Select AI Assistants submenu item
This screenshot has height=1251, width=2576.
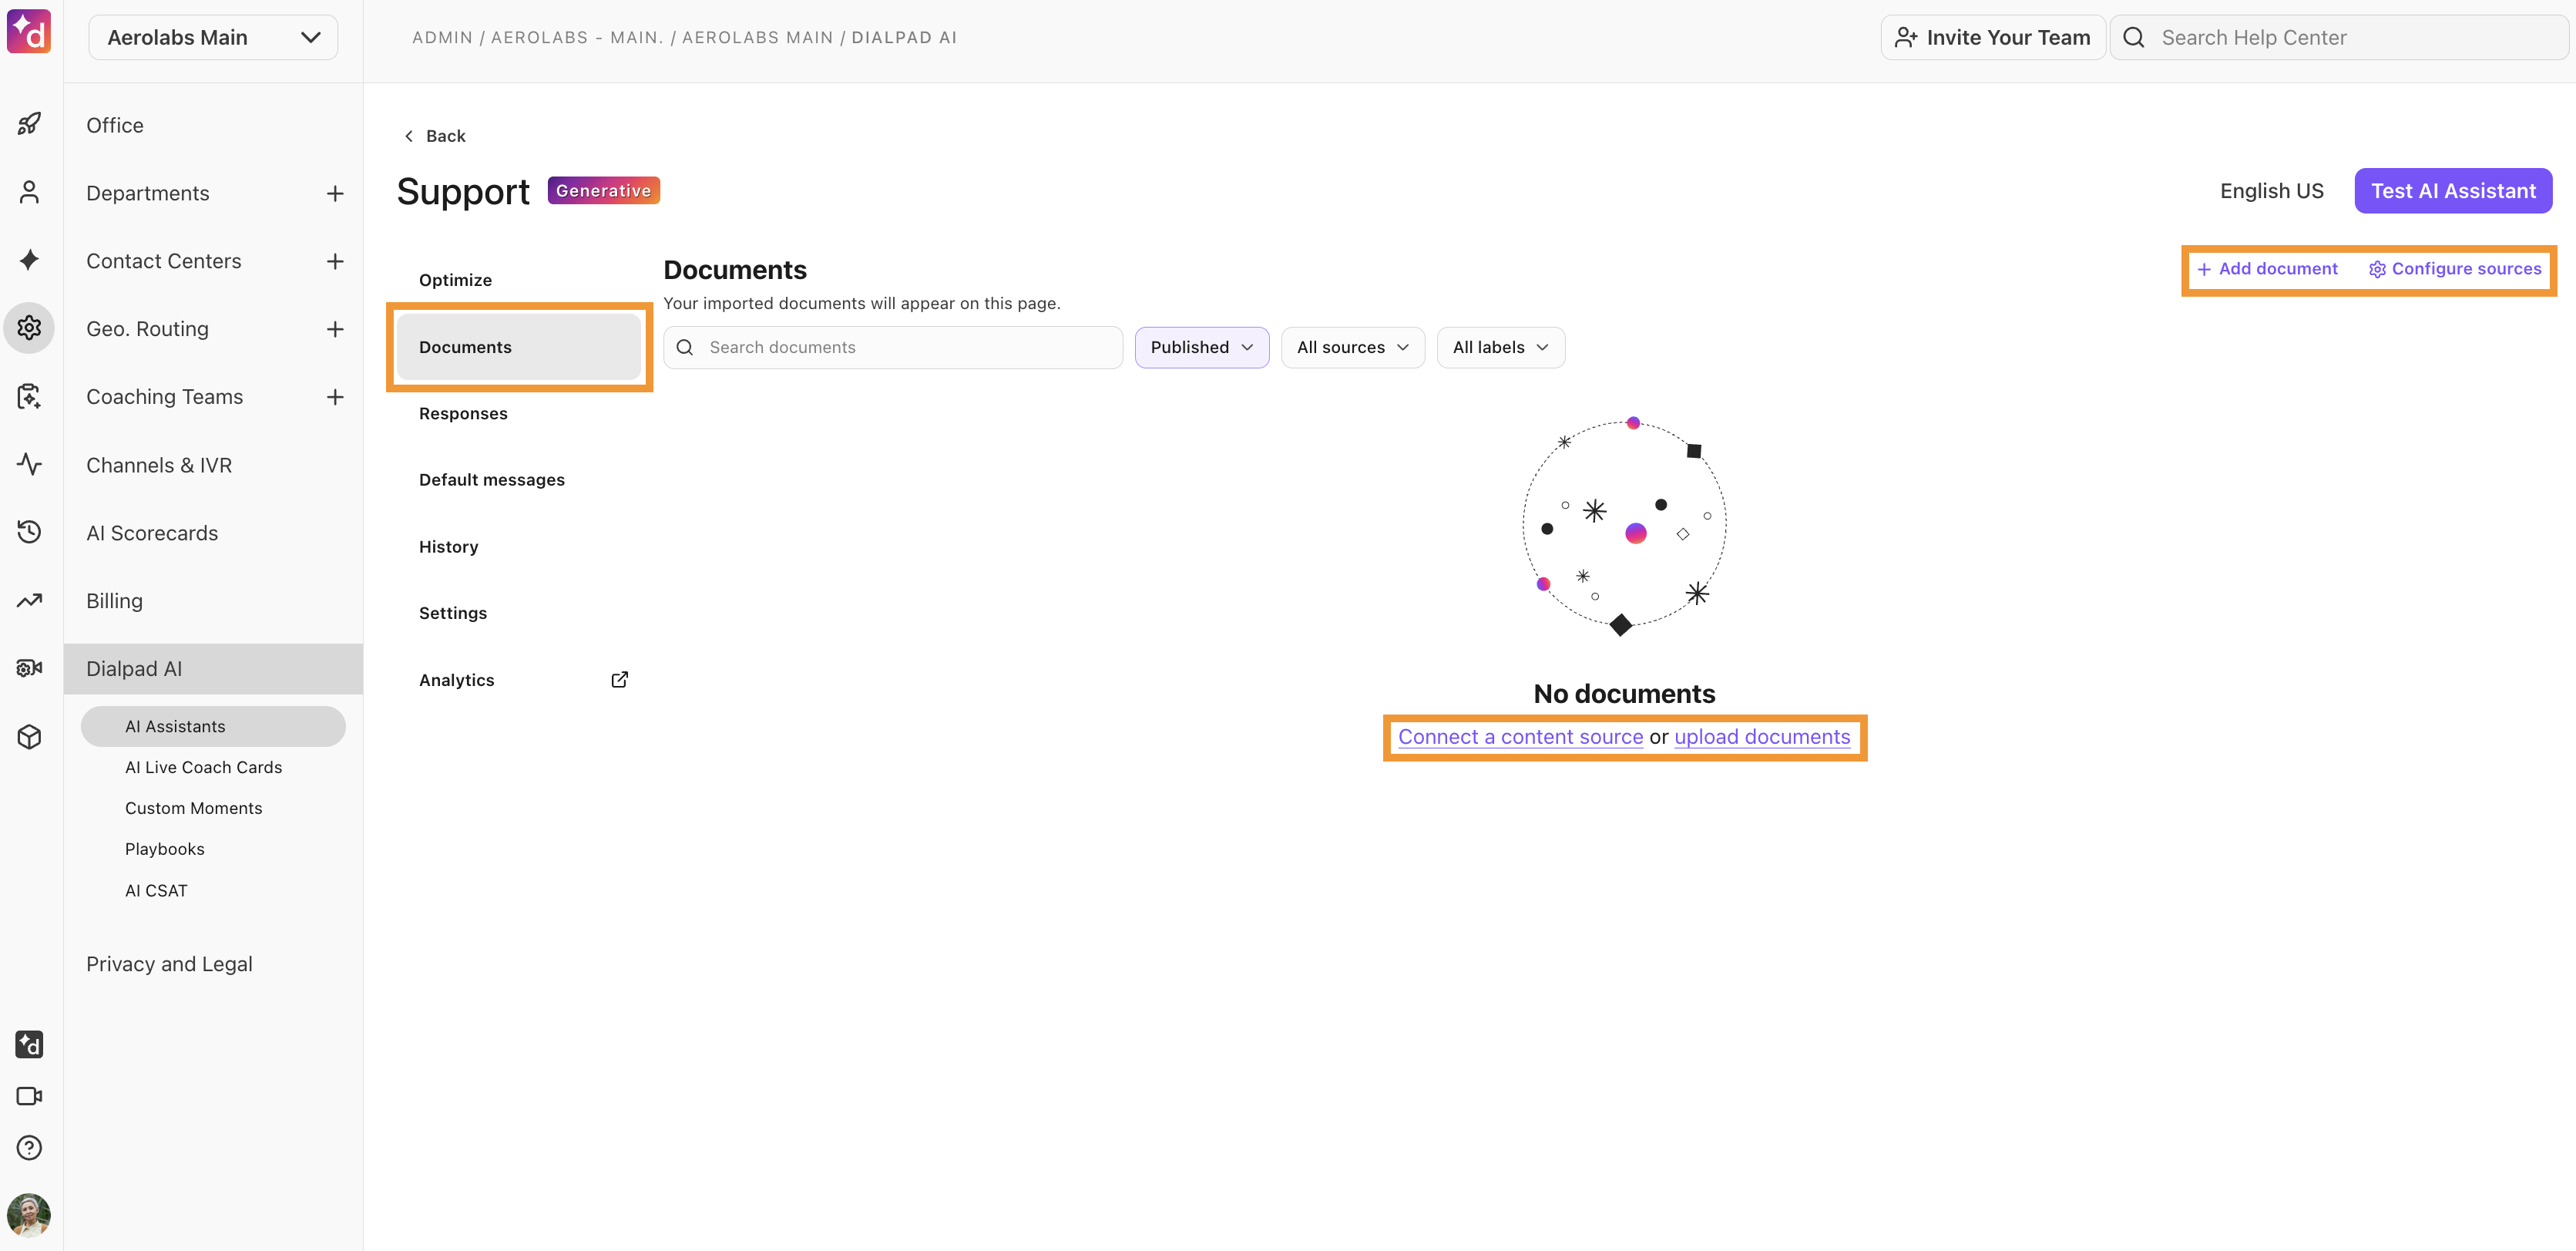click(213, 726)
